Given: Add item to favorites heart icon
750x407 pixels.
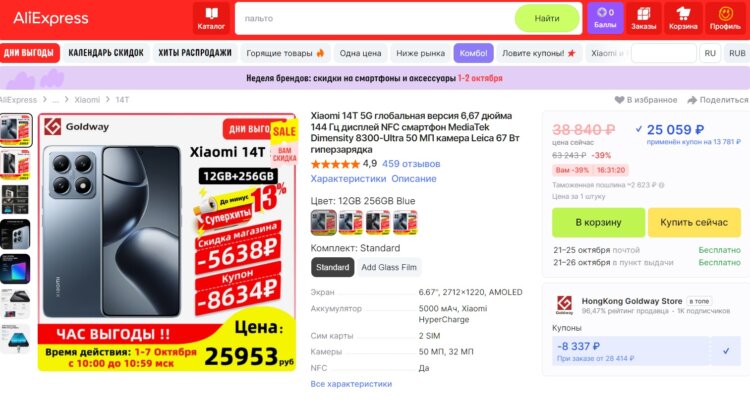Looking at the screenshot, I should pyautogui.click(x=619, y=100).
